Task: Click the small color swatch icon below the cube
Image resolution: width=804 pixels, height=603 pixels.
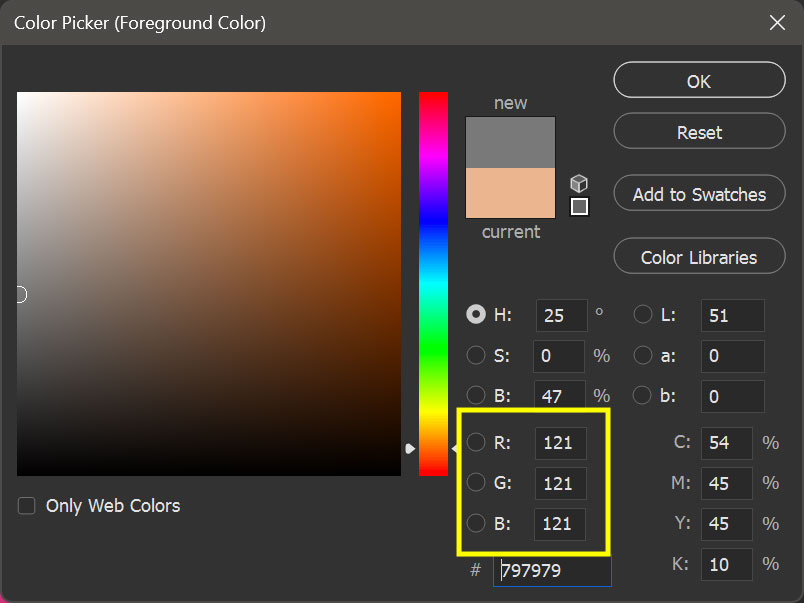Action: [x=578, y=207]
